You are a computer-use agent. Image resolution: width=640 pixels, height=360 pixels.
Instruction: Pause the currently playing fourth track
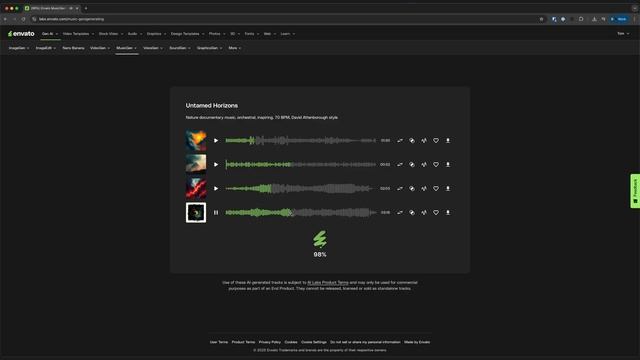coord(216,213)
